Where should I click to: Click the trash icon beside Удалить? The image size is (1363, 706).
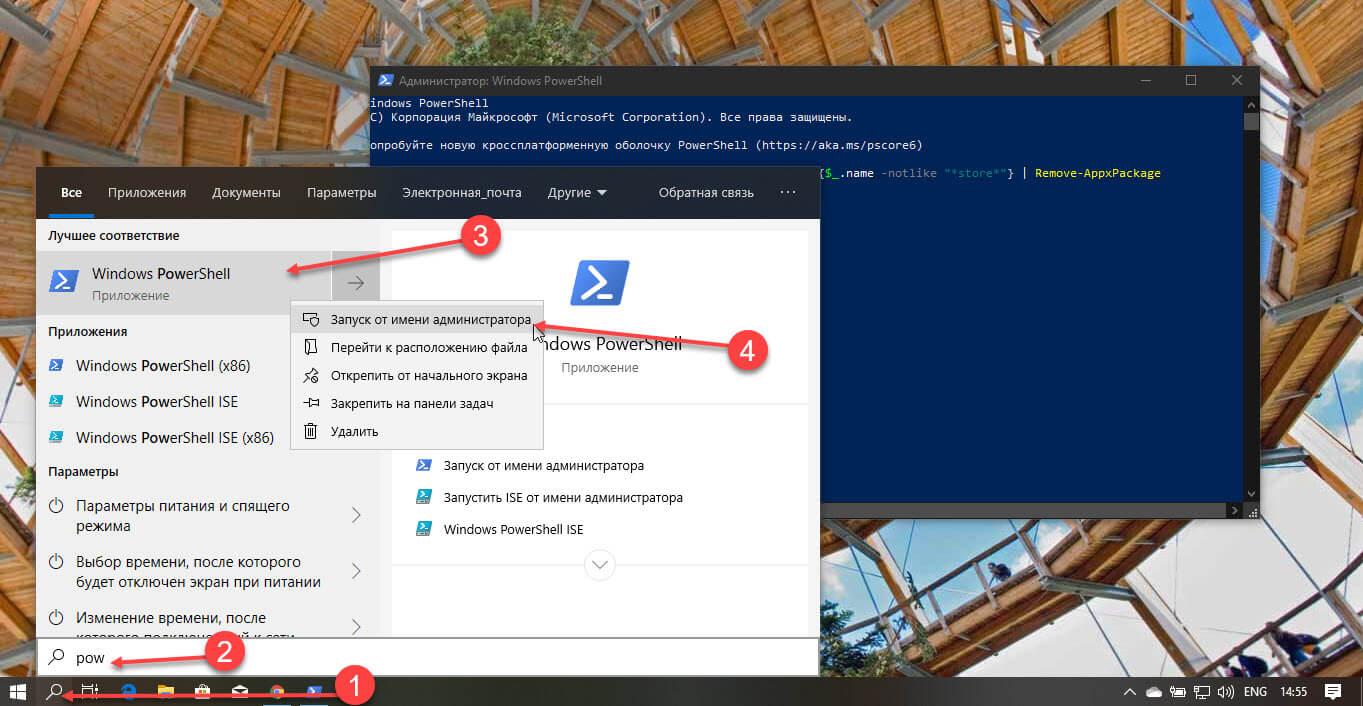(x=311, y=432)
